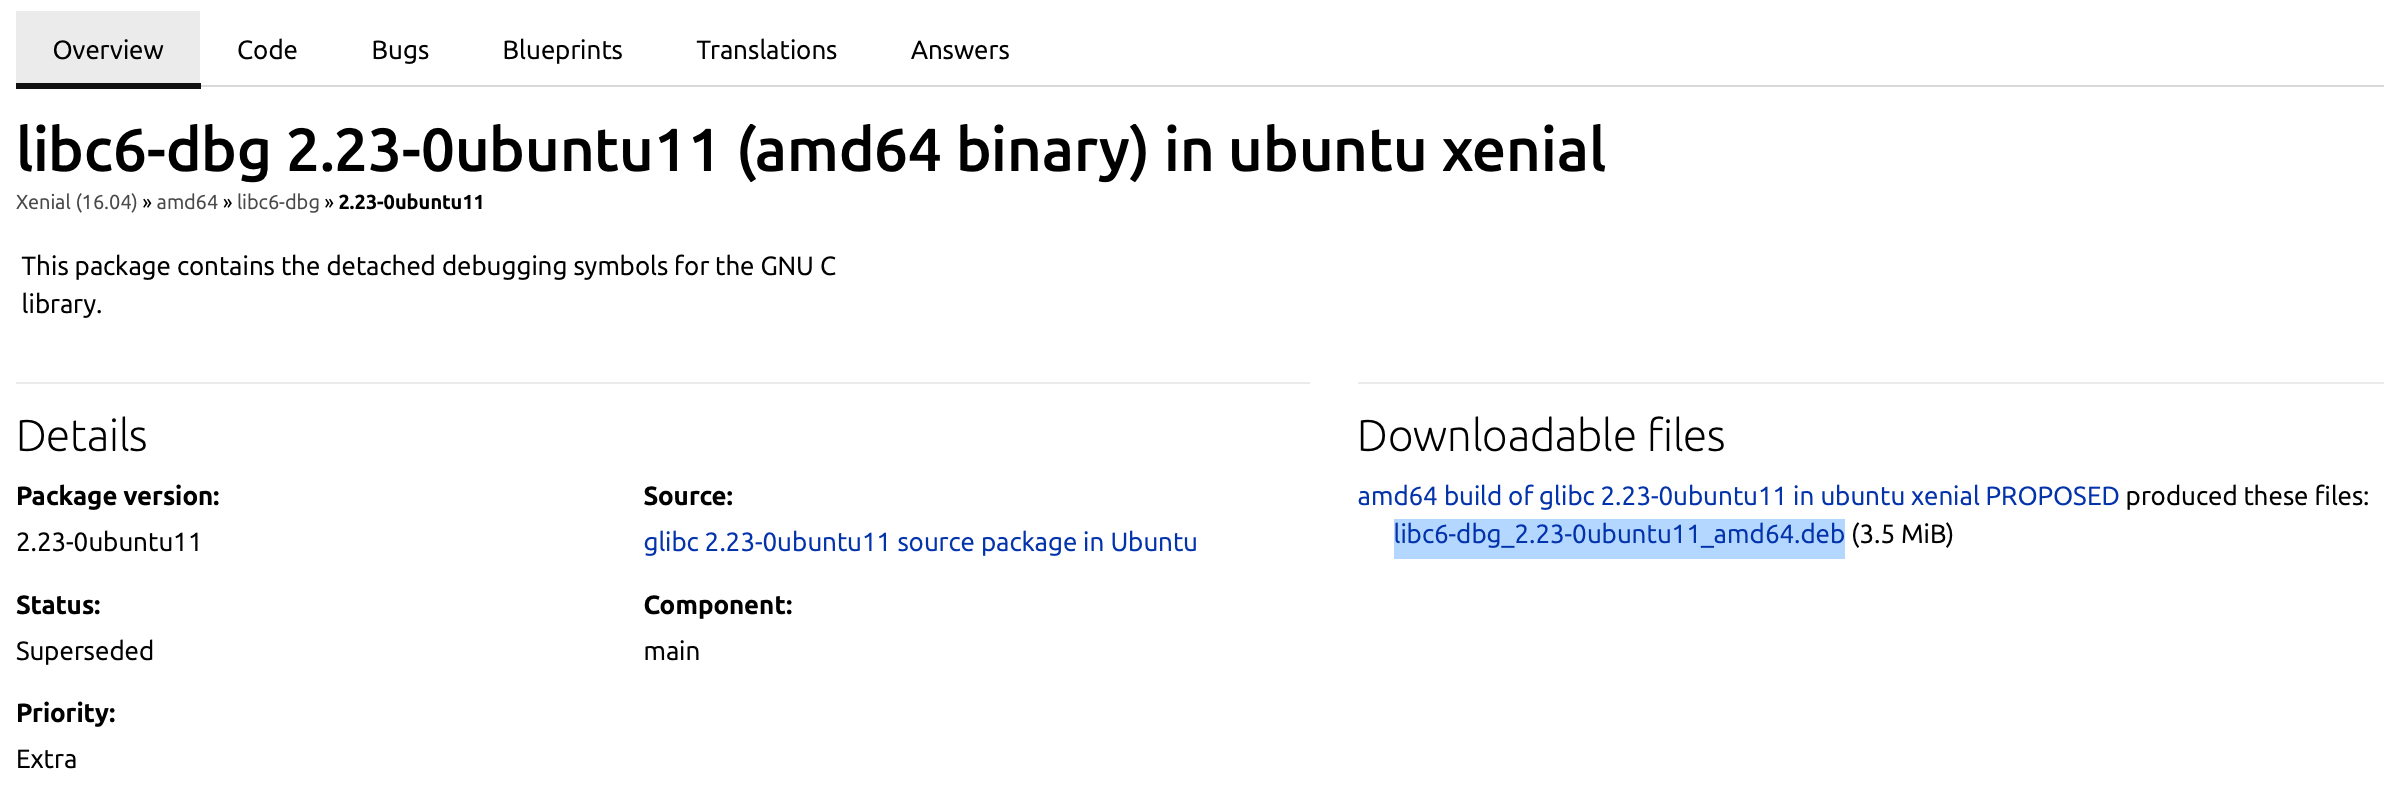Open the glibc source package in Ubuntu link
Screen dimensions: 2384x806
point(920,542)
